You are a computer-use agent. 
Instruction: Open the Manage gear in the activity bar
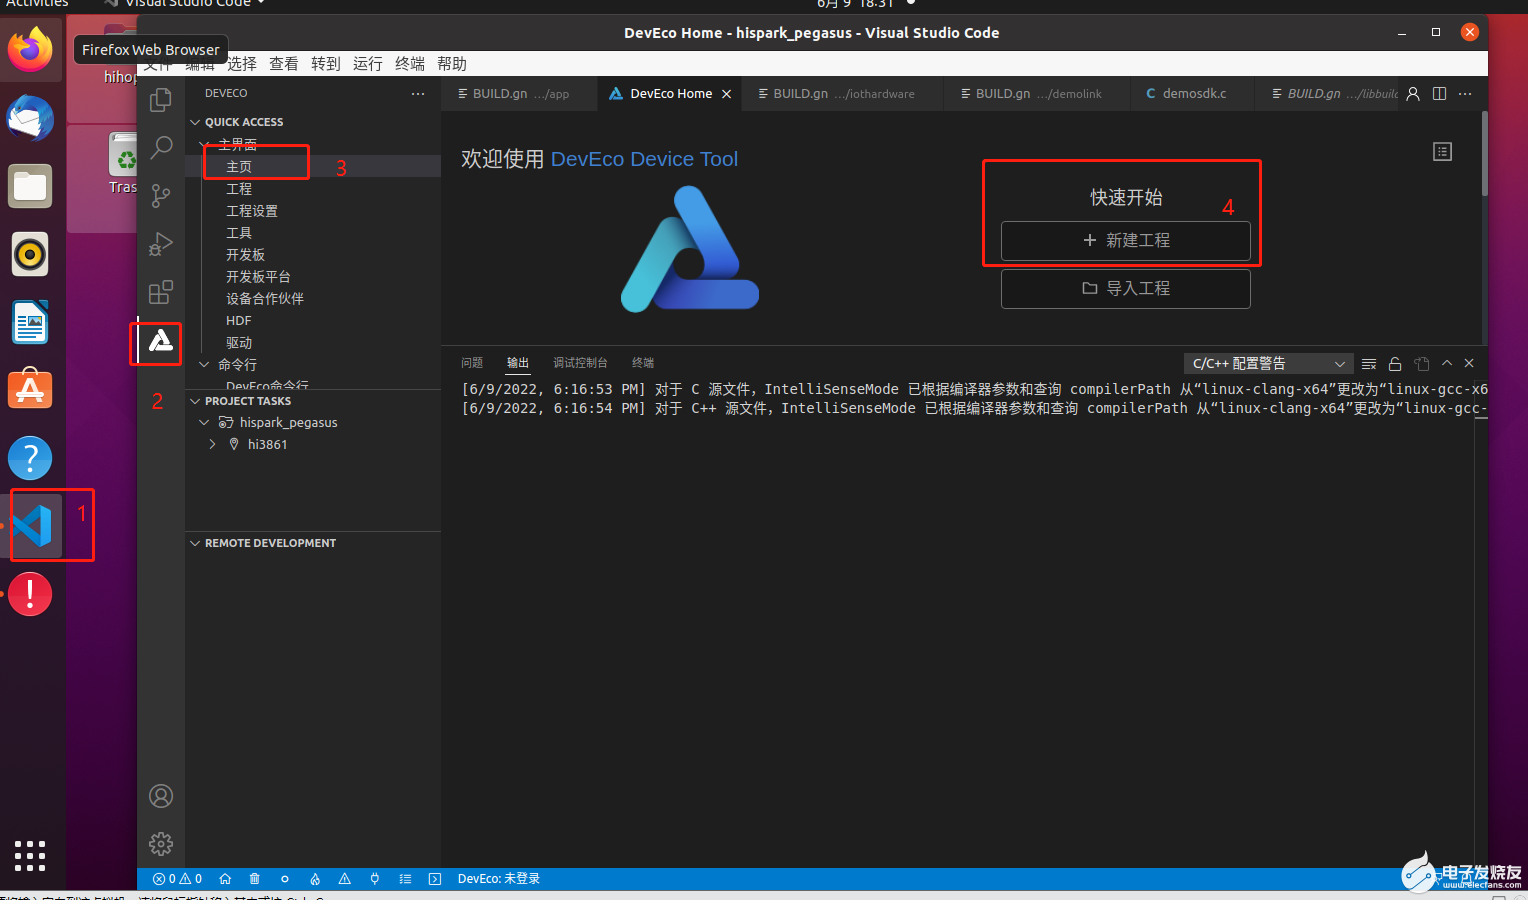coord(160,844)
